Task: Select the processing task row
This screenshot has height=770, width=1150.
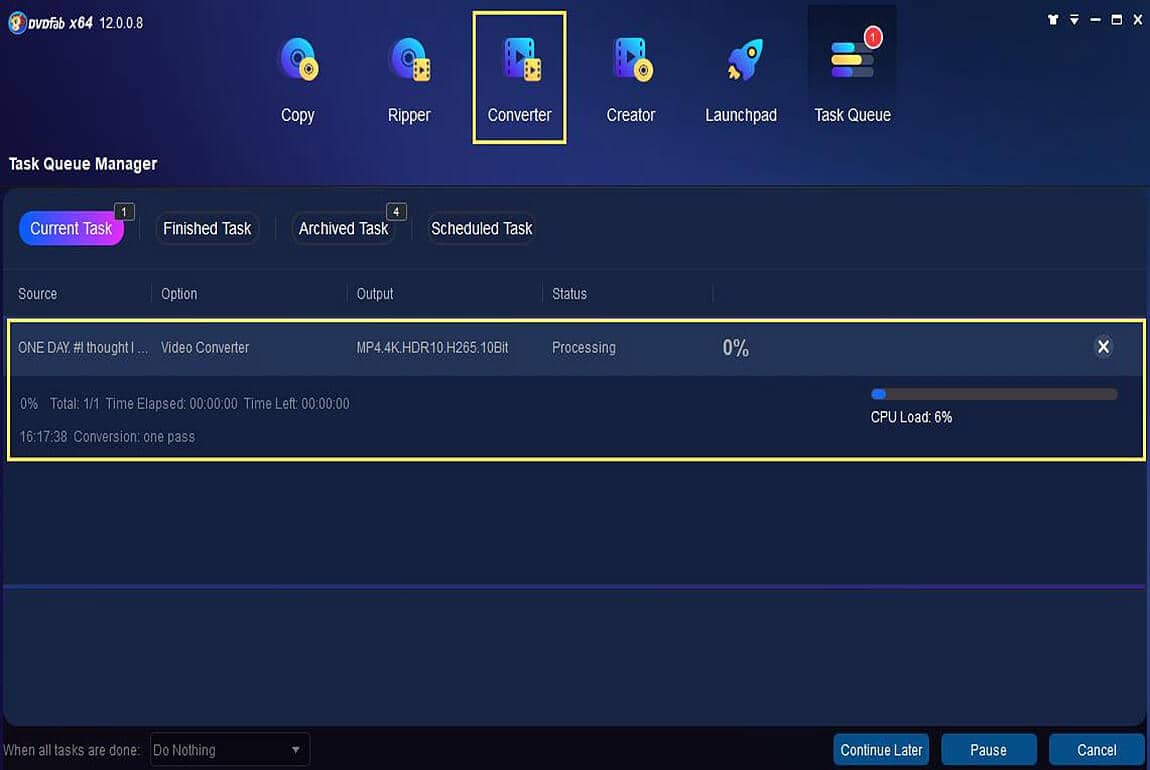Action: point(400,347)
